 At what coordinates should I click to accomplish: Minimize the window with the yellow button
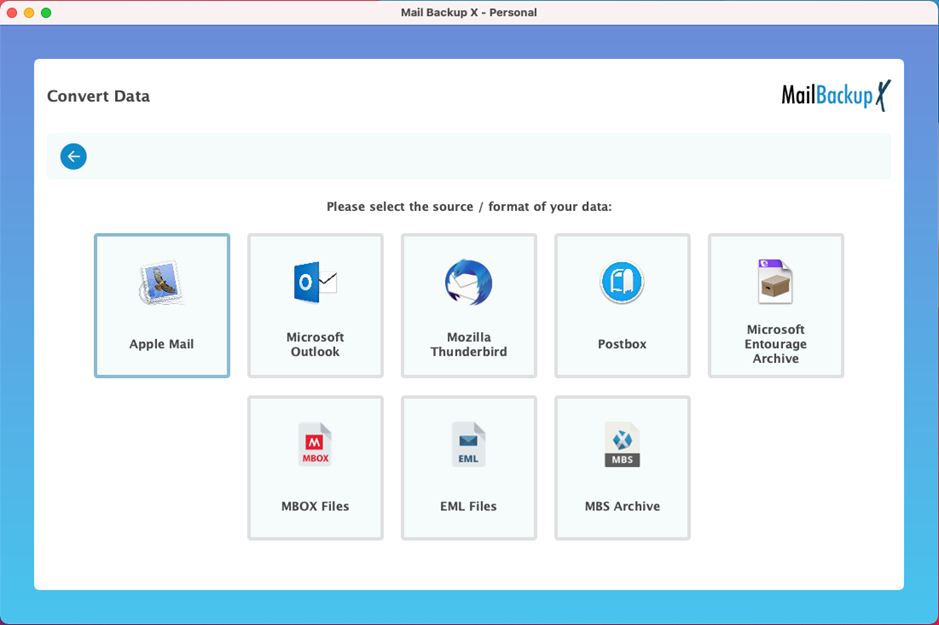[x=29, y=13]
